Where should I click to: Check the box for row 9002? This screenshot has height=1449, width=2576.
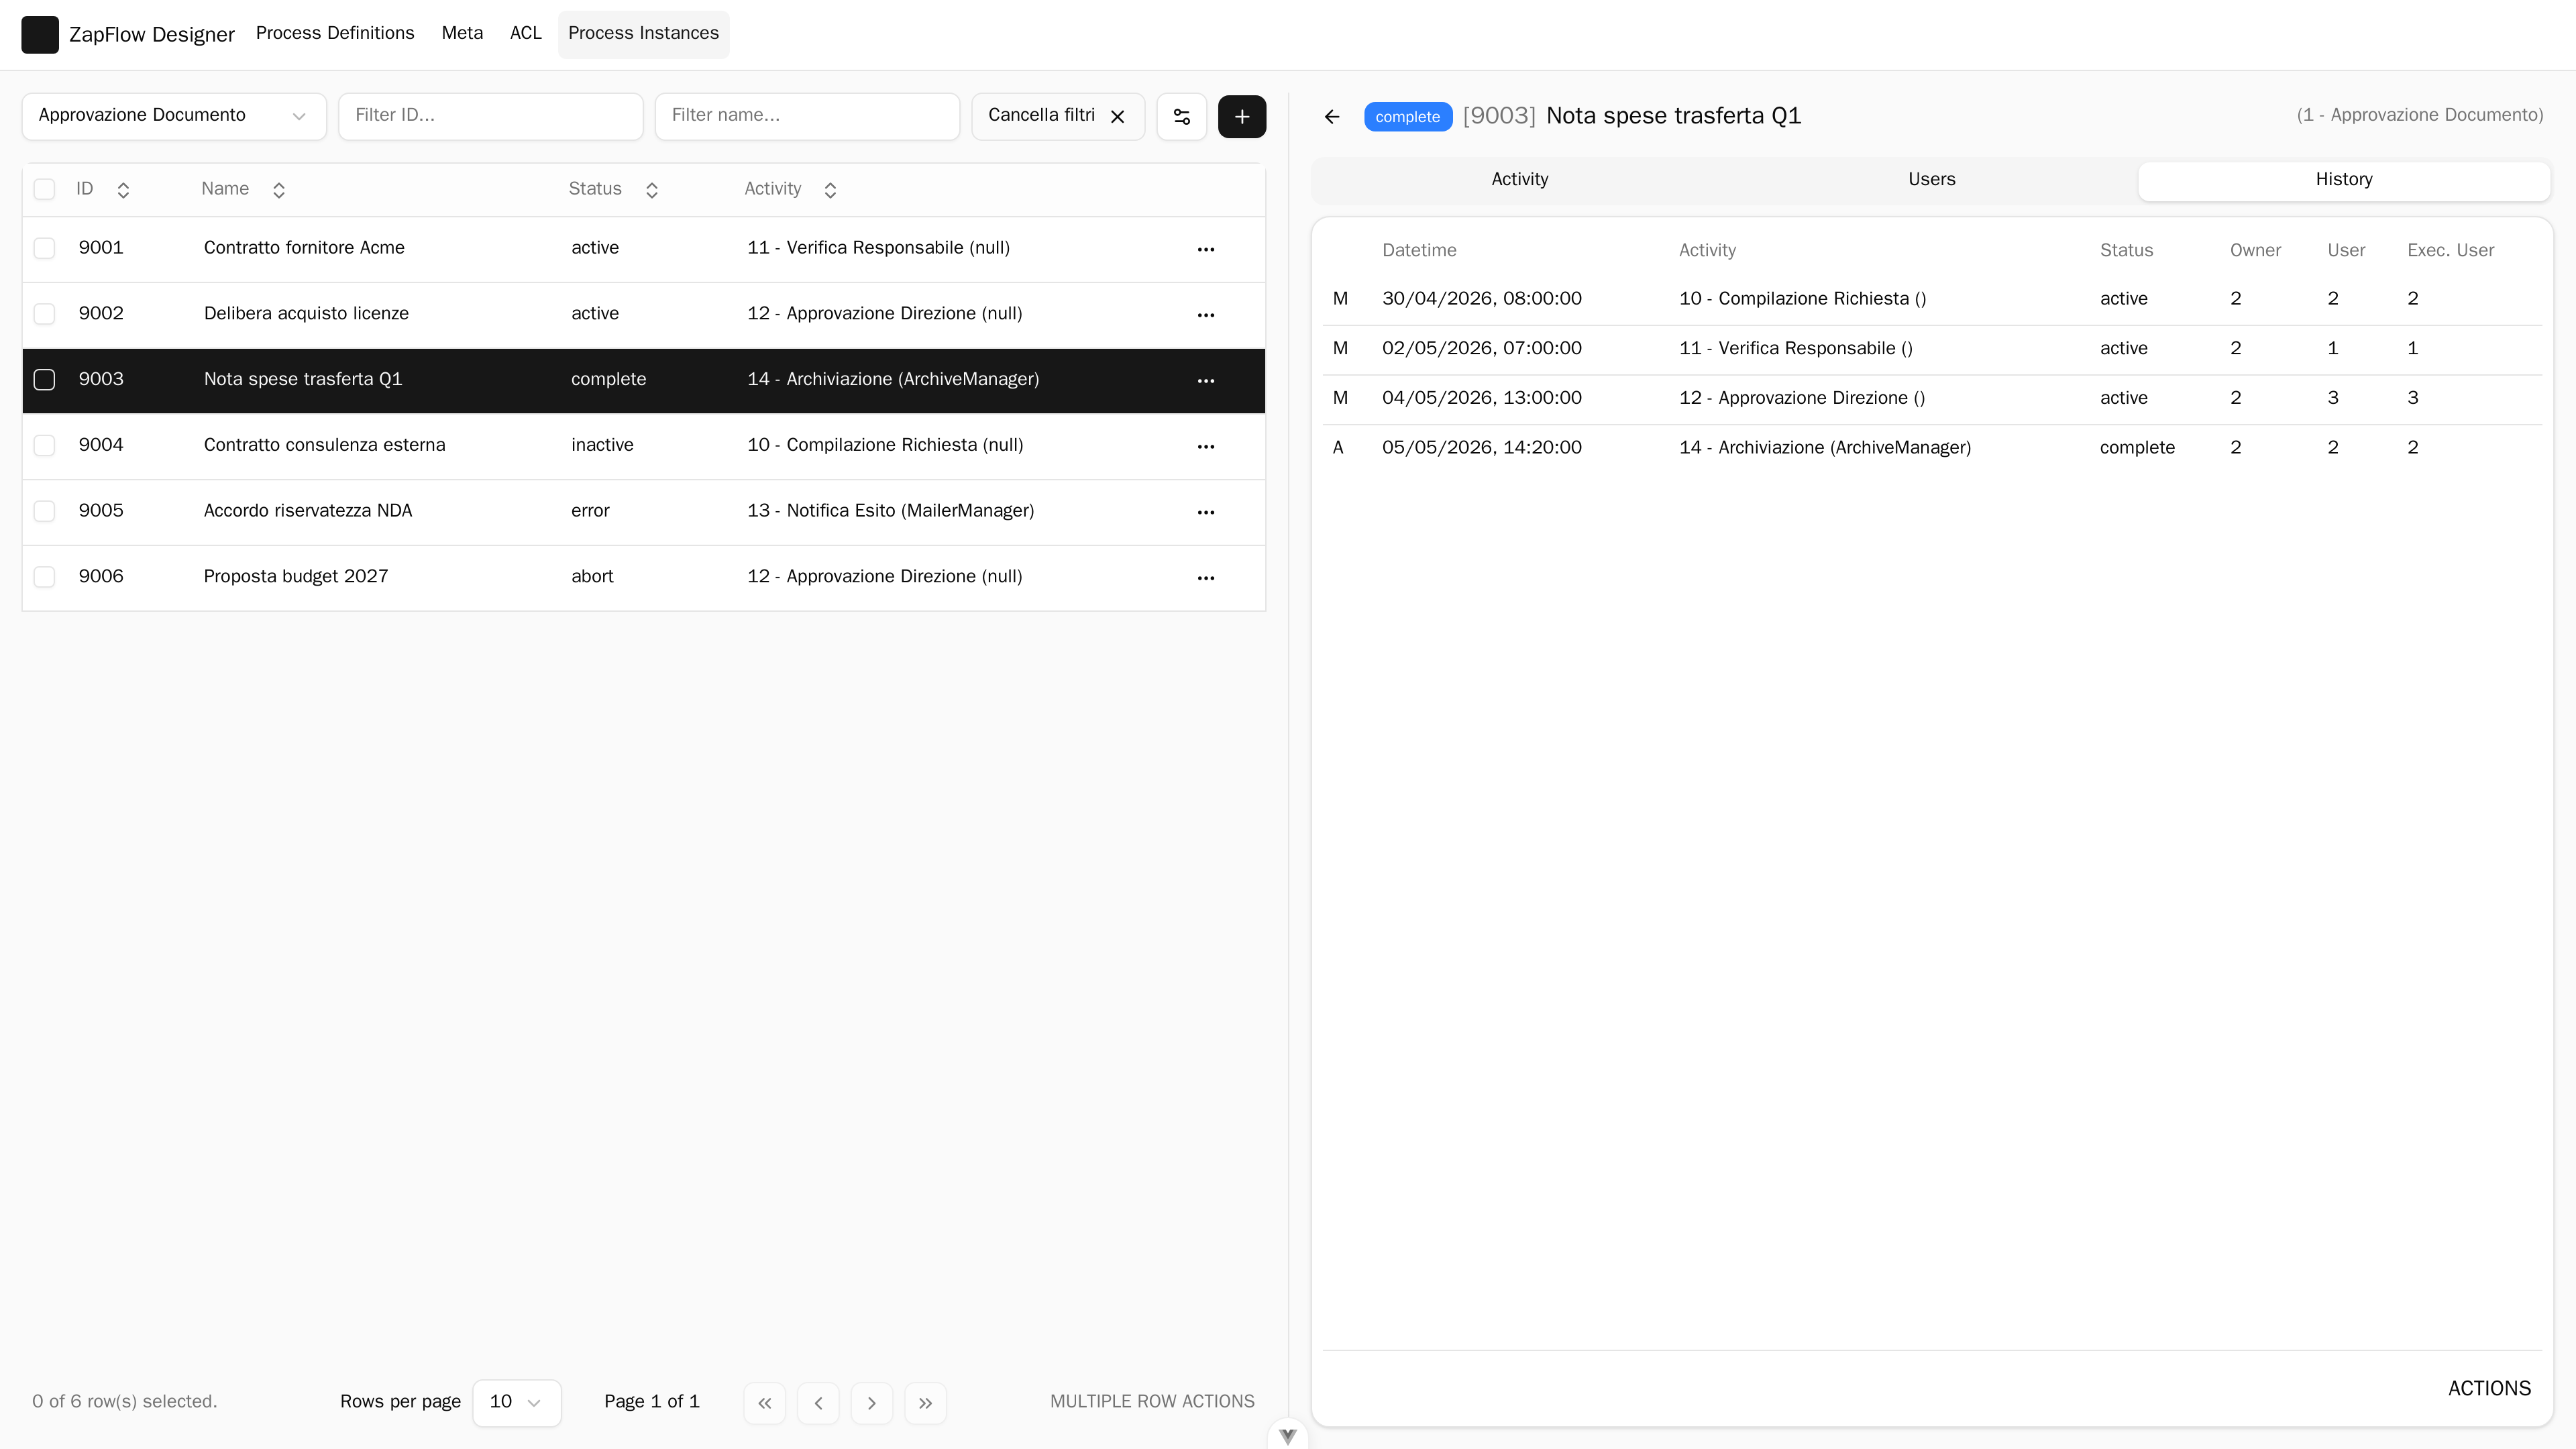point(44,314)
